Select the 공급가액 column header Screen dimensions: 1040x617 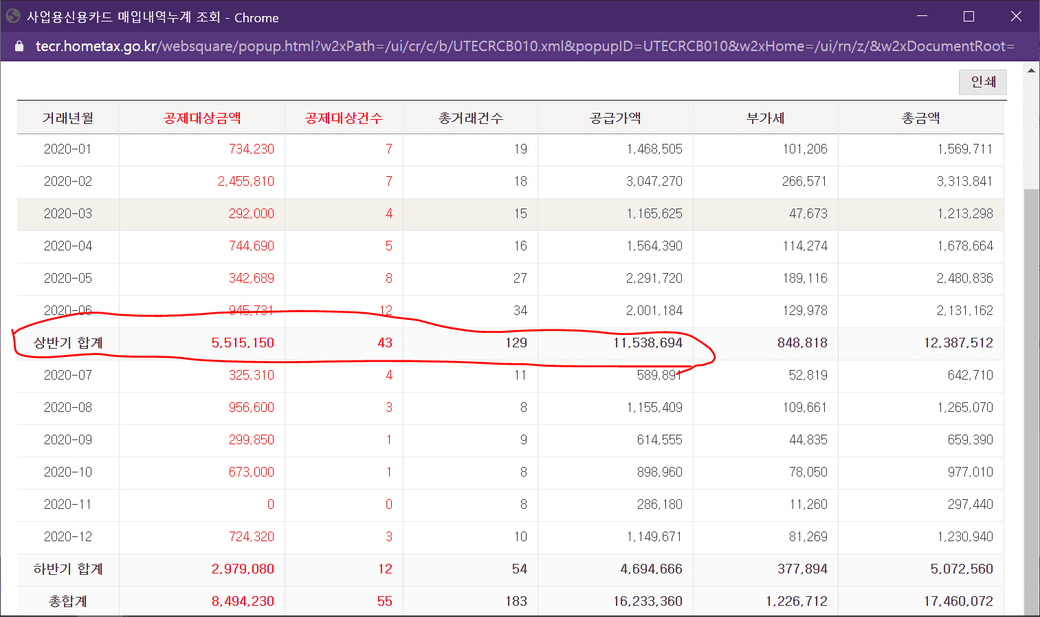615,118
